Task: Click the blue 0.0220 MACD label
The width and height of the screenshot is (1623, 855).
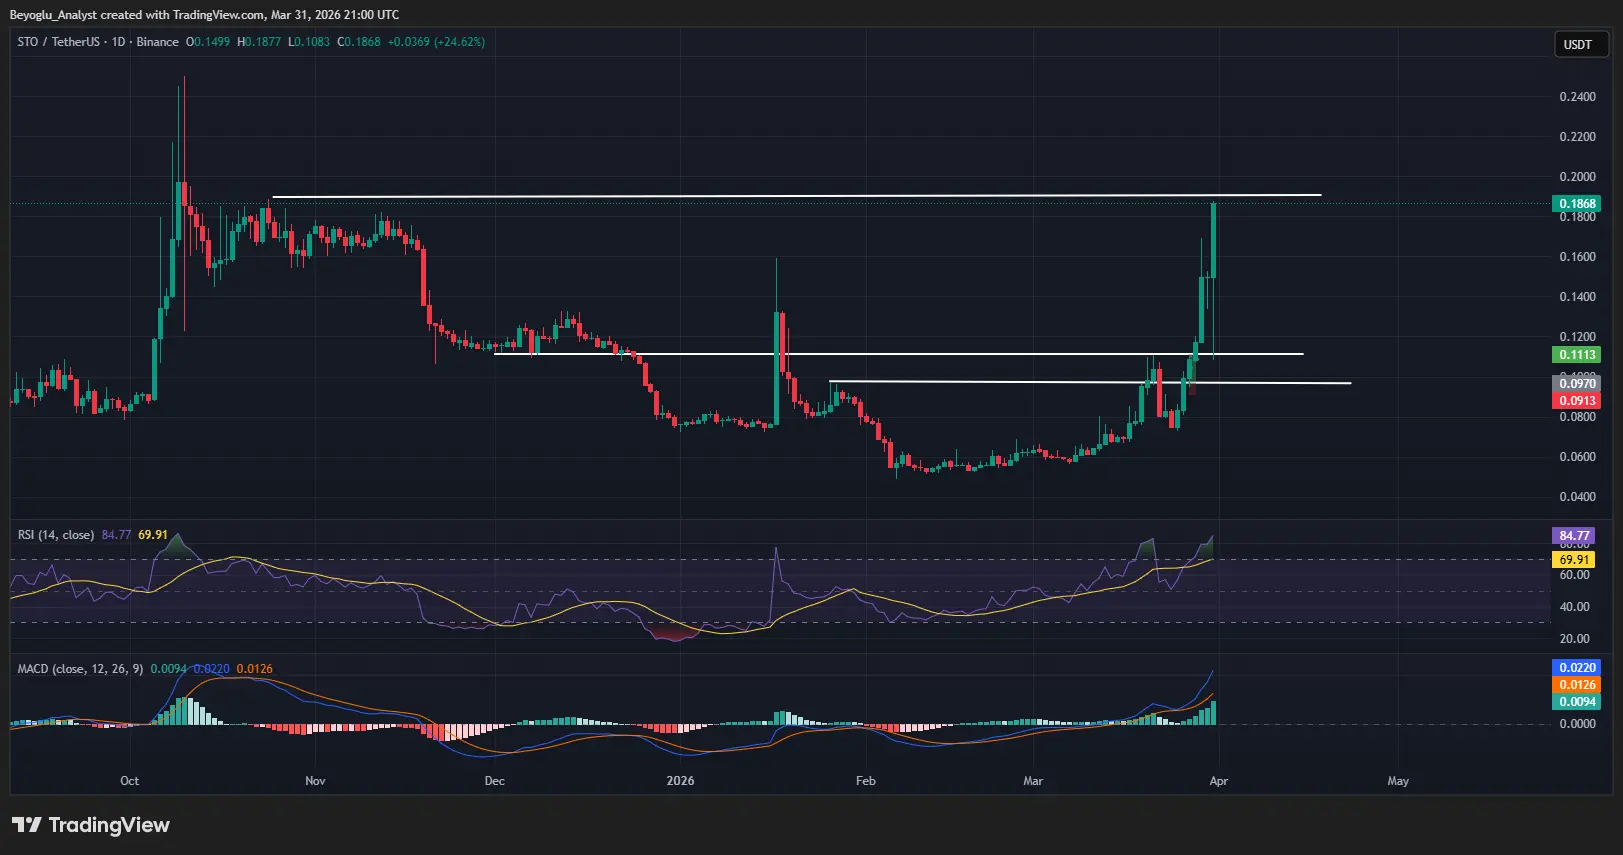Action: tap(1577, 668)
